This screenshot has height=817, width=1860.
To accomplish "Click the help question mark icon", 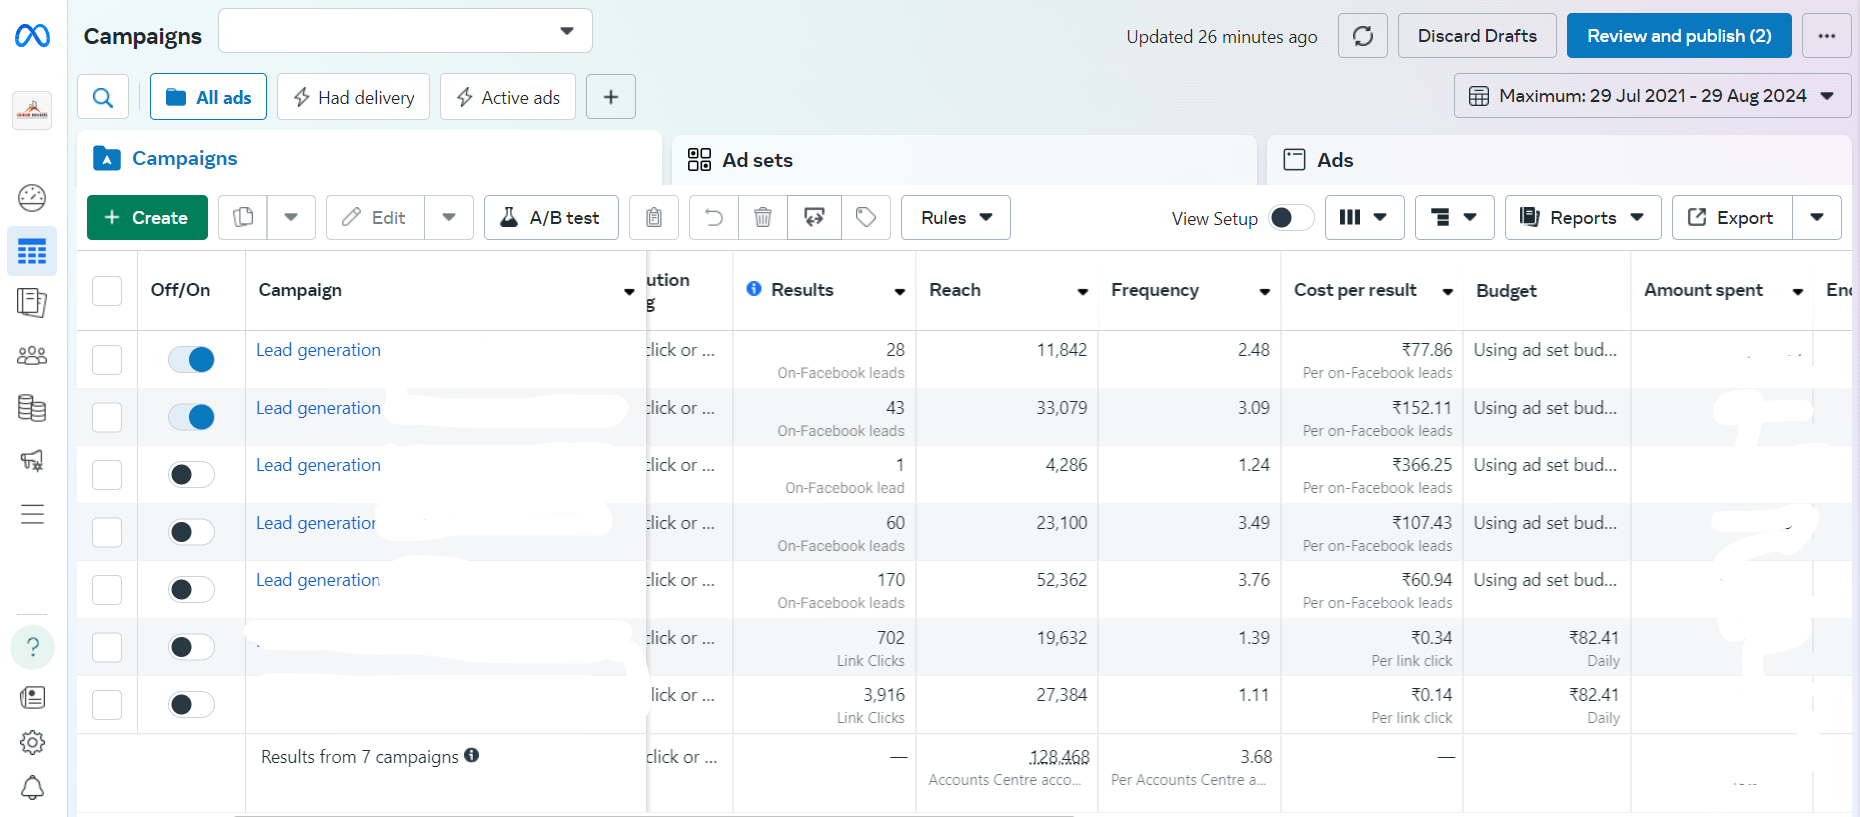I will [x=32, y=647].
